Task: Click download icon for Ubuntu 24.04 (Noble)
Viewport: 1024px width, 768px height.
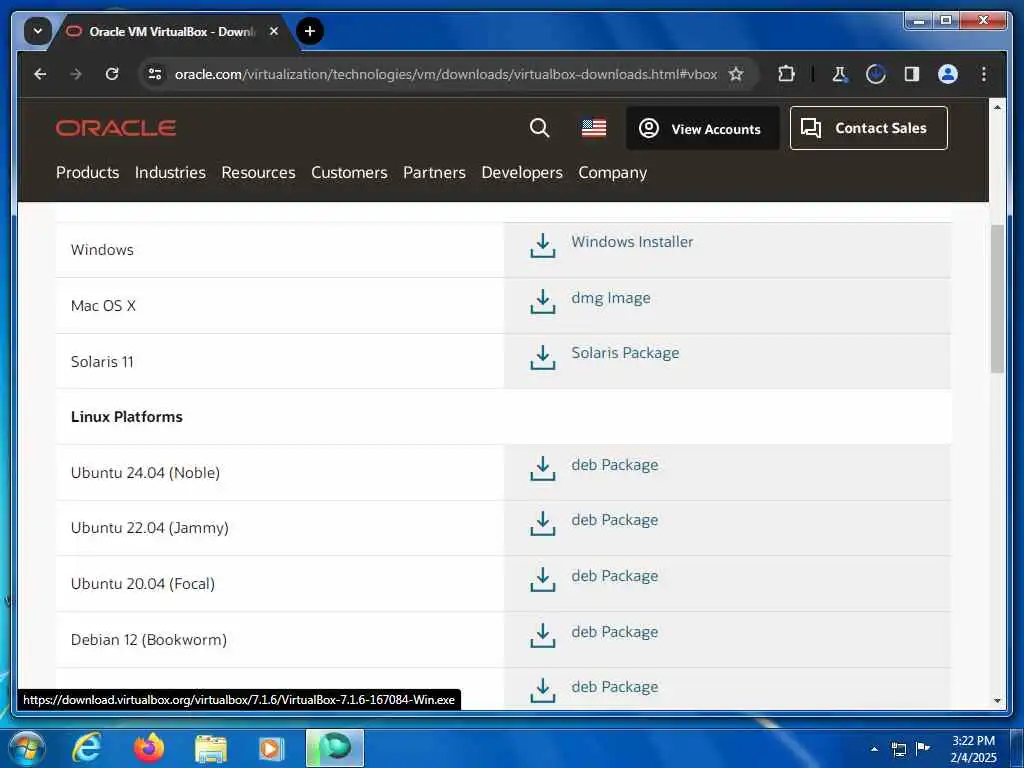Action: (x=543, y=469)
